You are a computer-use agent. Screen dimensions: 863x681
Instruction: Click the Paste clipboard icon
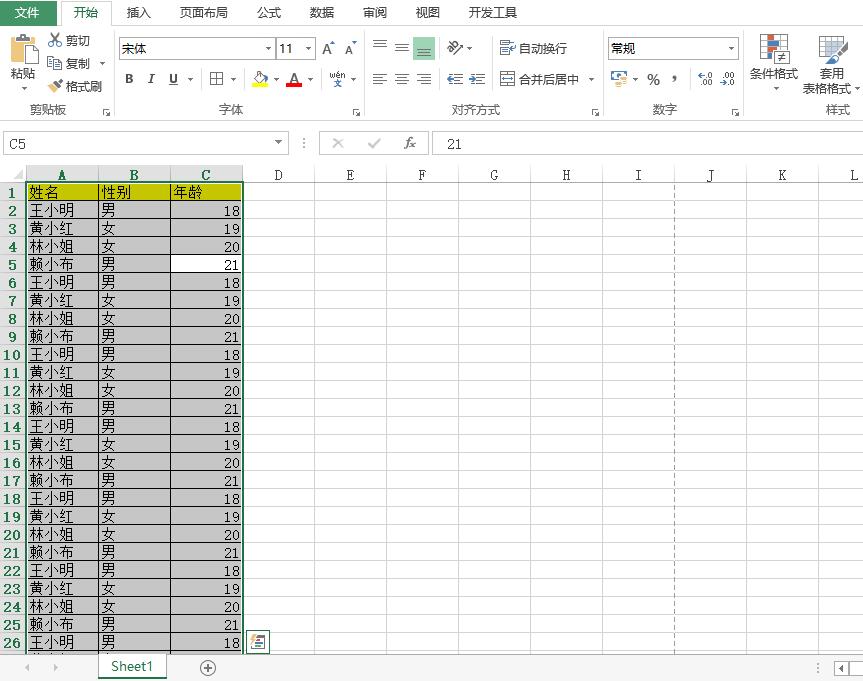(x=24, y=51)
